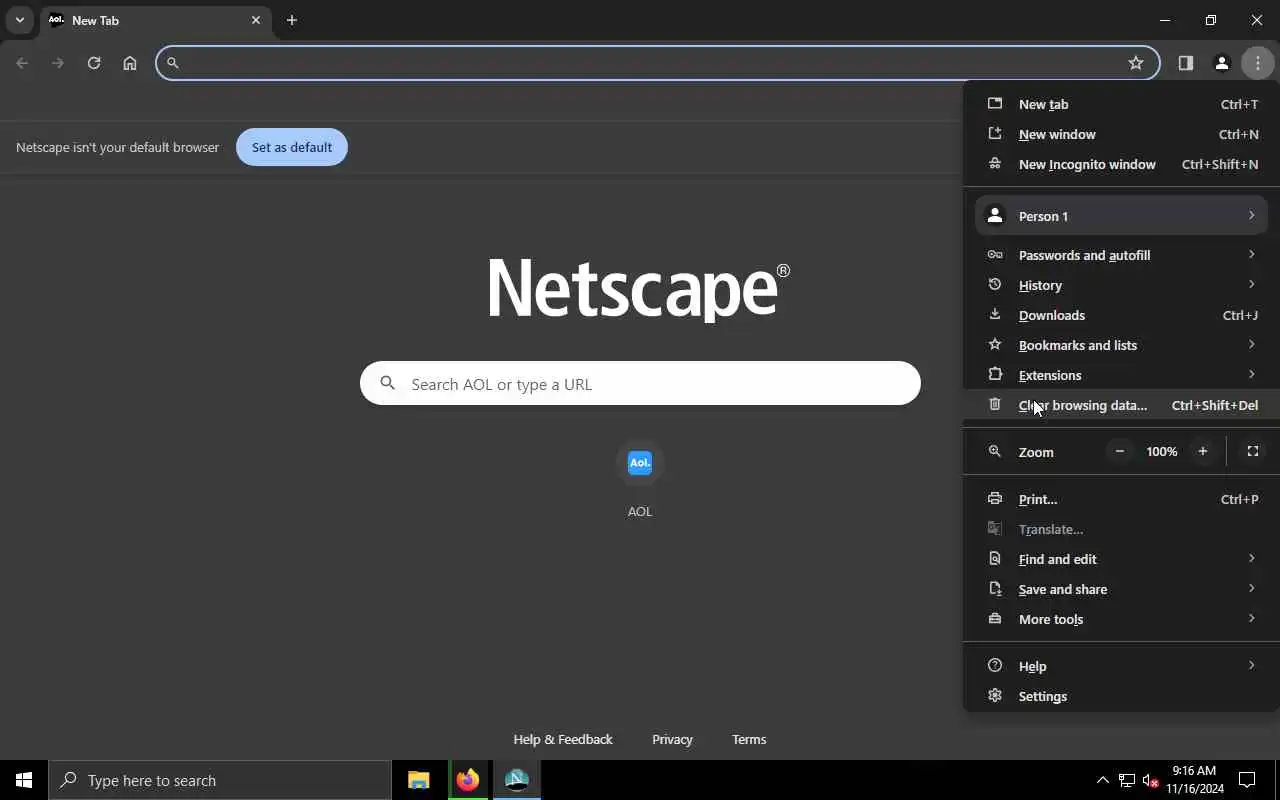Expand the Person 1 profile submenu

[1122, 216]
